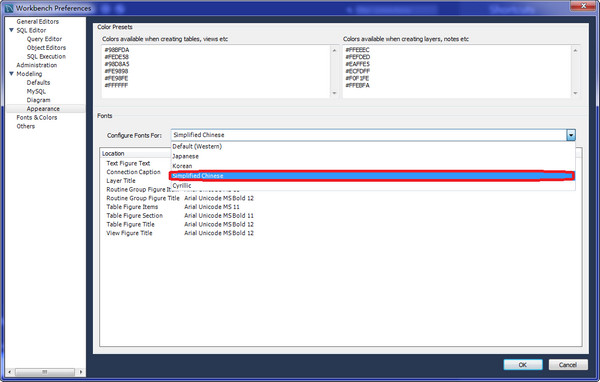This screenshot has height=382, width=600.
Task: Click the OK button
Action: tap(523, 365)
